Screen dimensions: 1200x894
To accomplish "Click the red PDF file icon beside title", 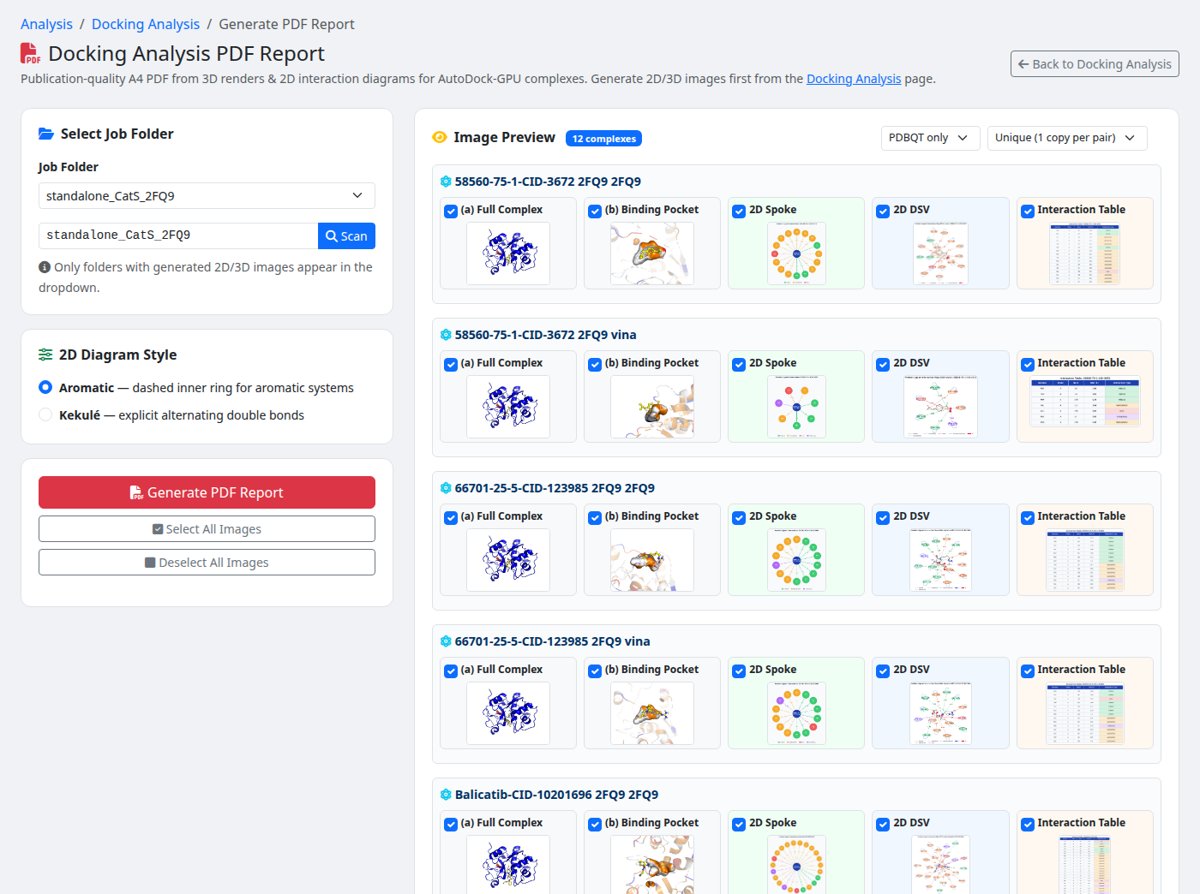I will (30, 54).
